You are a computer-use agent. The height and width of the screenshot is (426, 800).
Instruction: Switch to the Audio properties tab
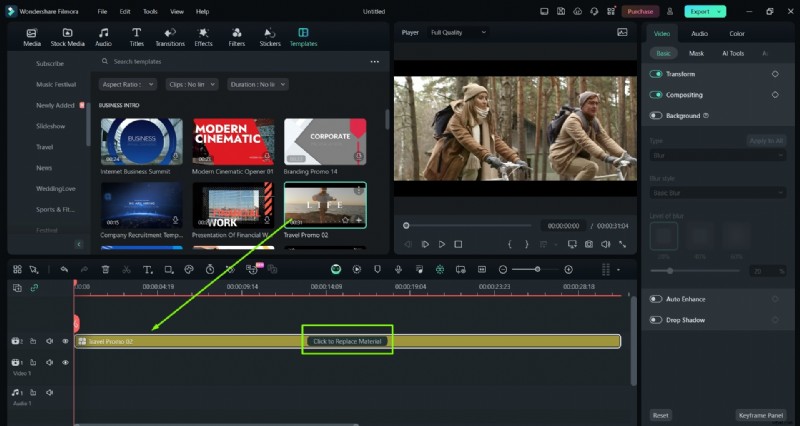tap(699, 33)
